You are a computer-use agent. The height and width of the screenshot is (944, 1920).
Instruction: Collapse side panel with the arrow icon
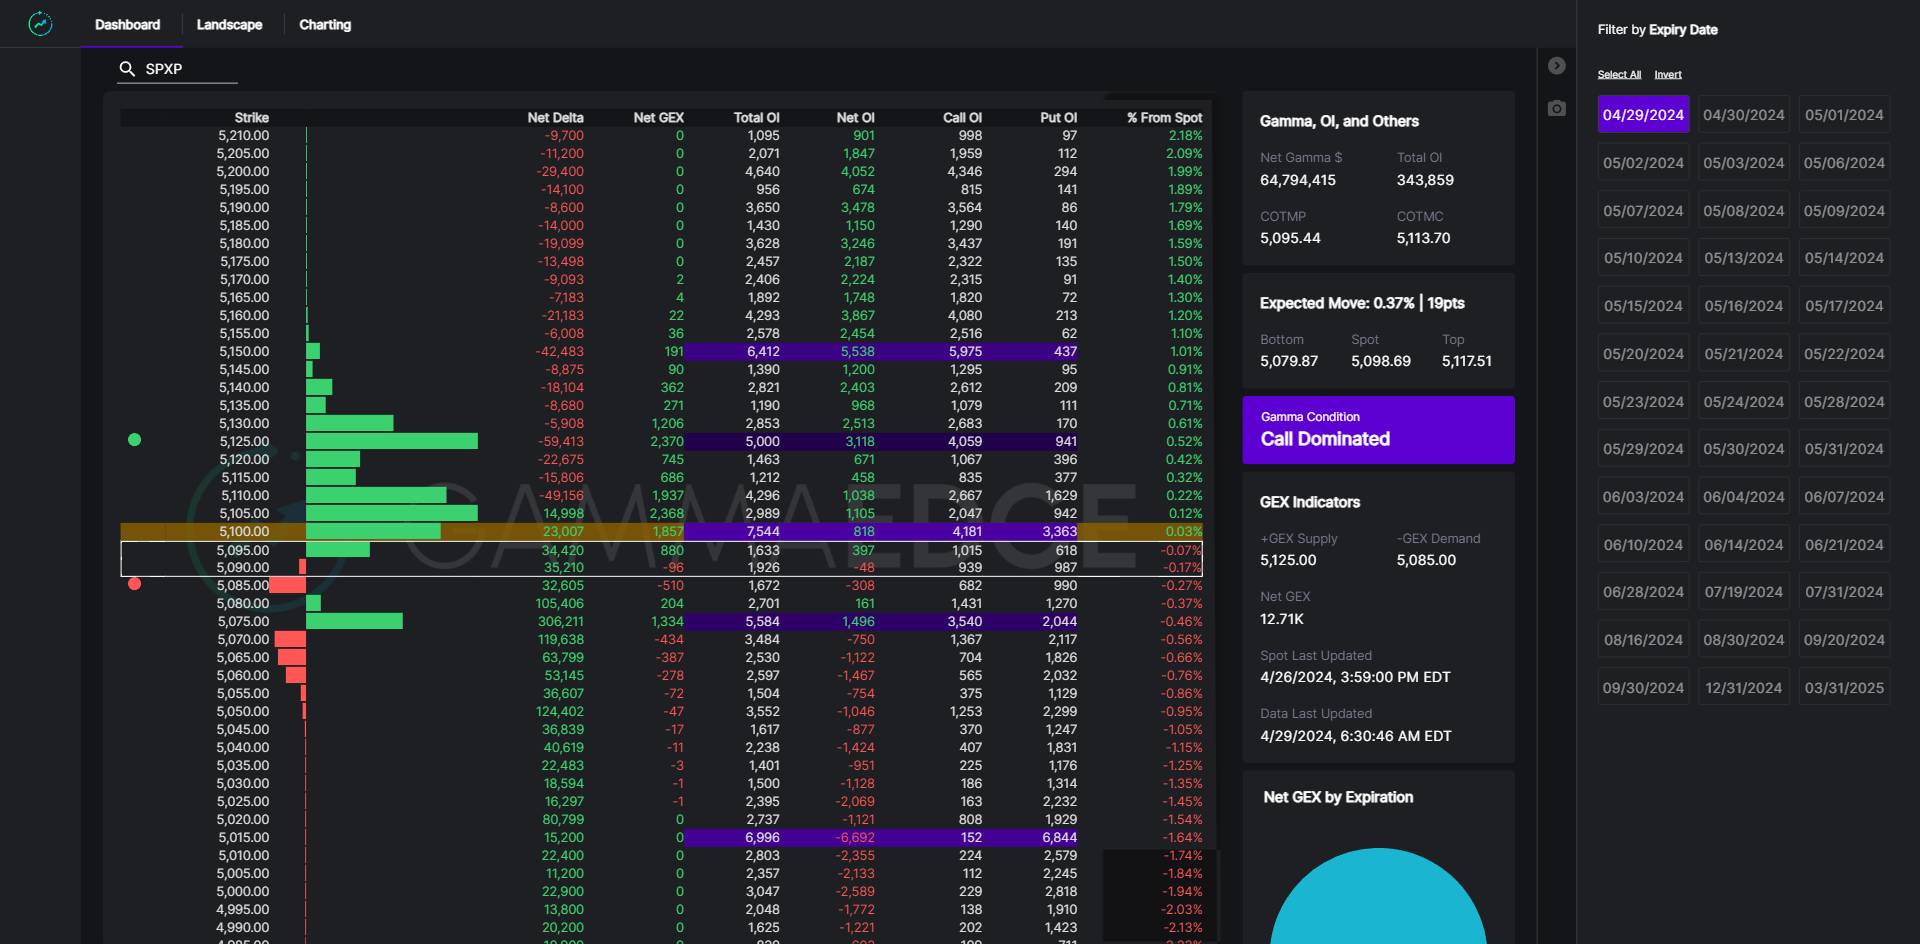[1556, 66]
